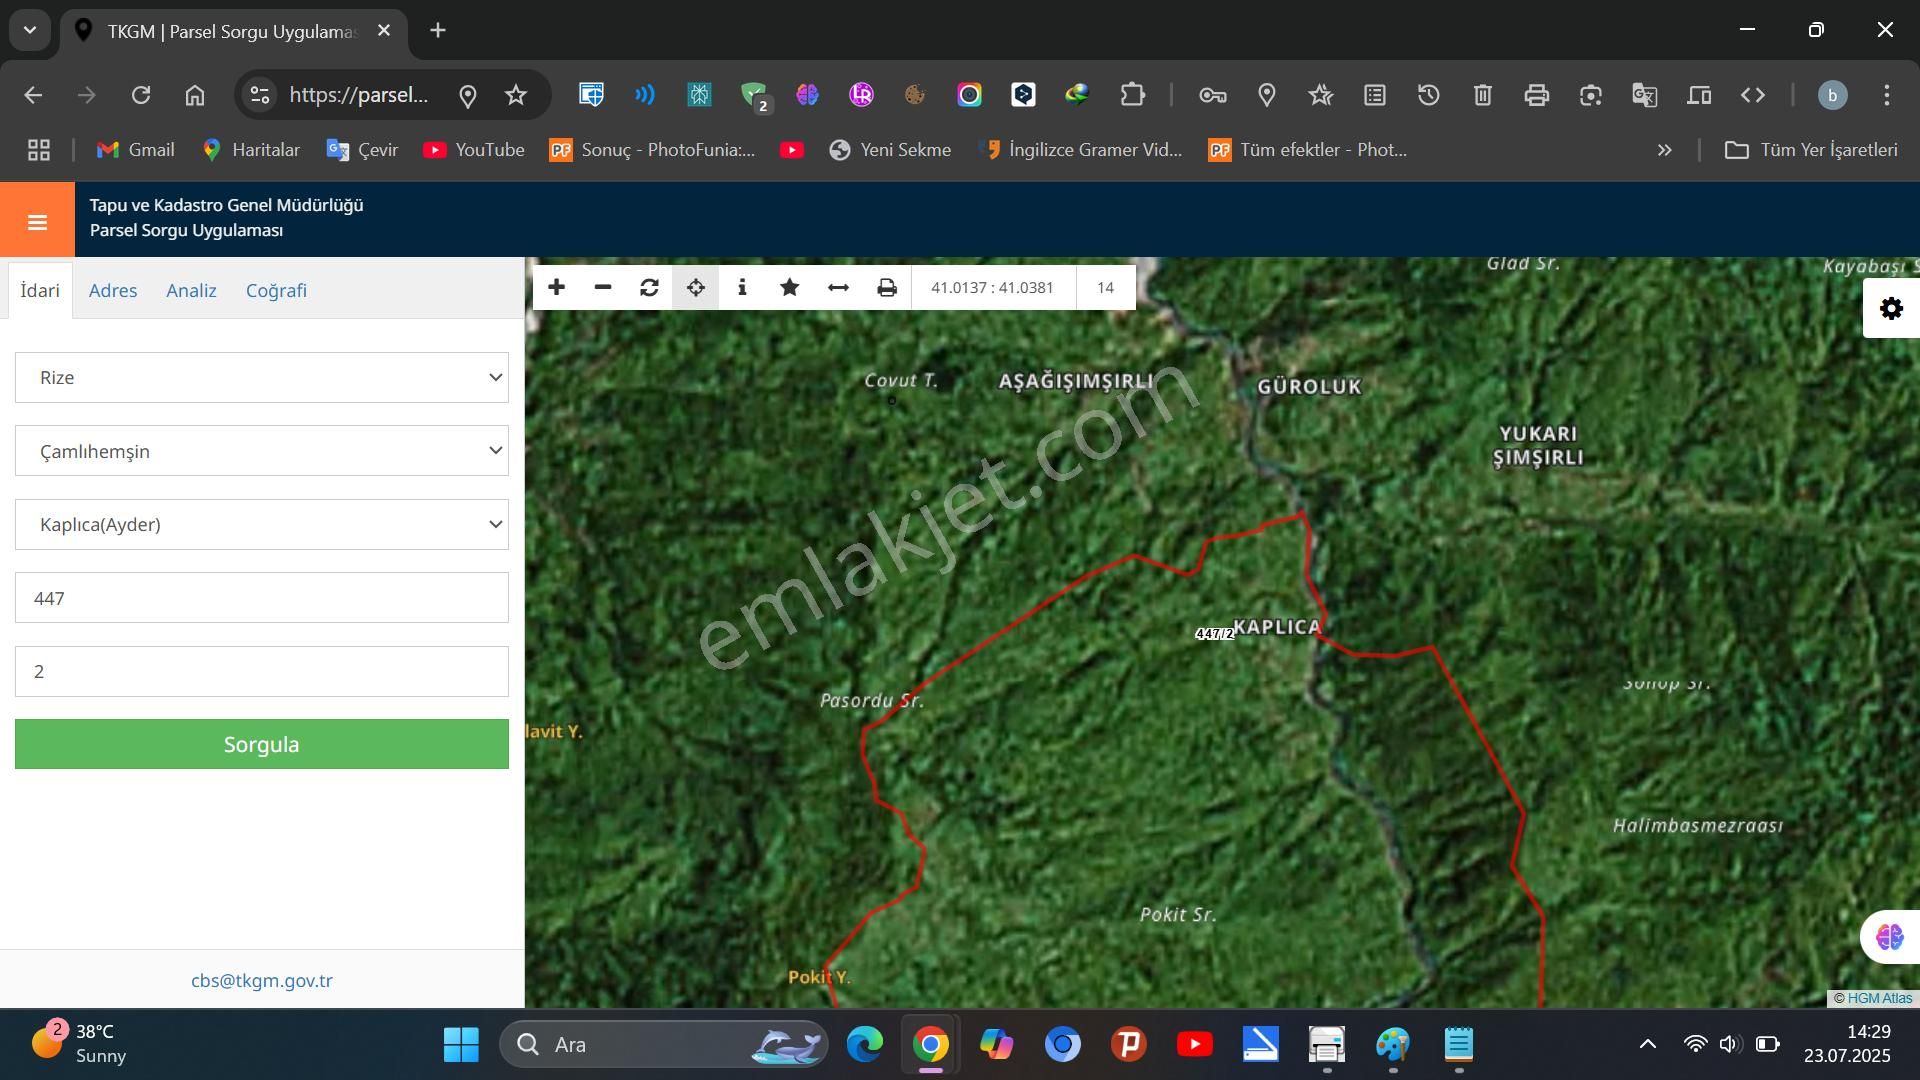Zoom in with the map plus icon
This screenshot has height=1080, width=1920.
pos(557,288)
